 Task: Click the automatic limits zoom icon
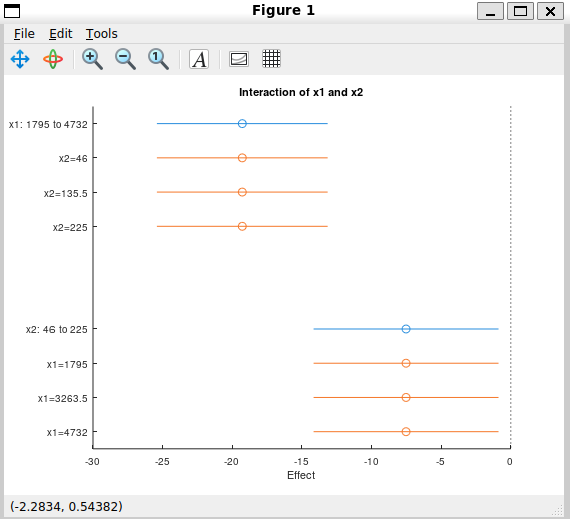[158, 59]
